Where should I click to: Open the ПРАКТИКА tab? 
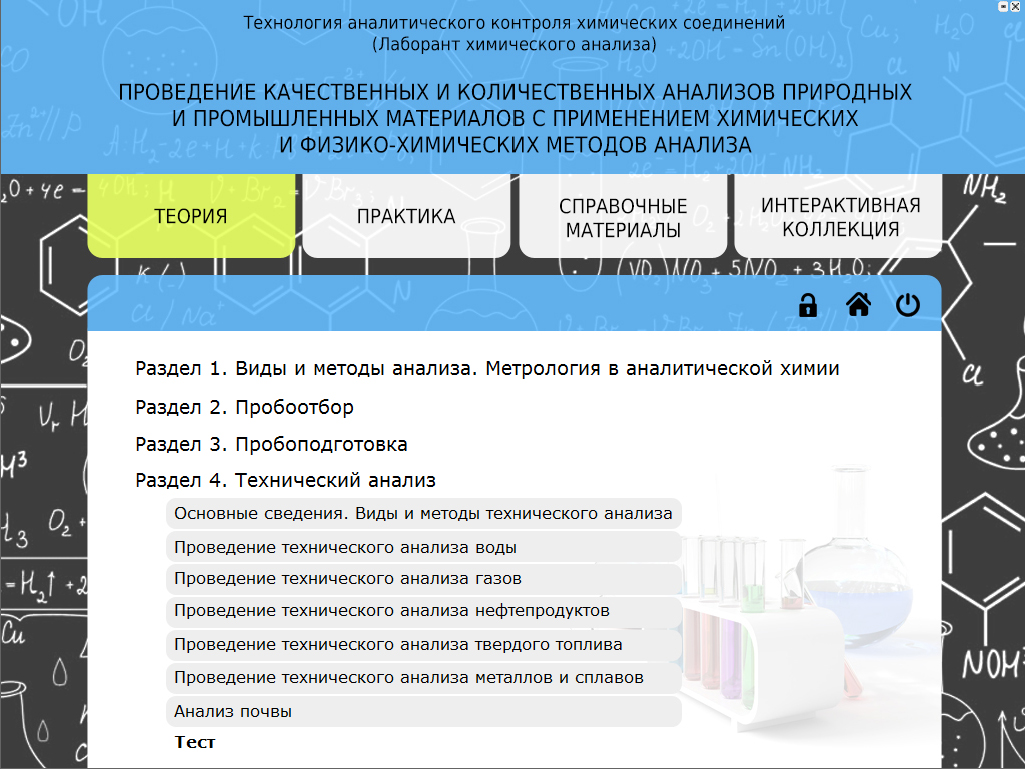click(406, 216)
